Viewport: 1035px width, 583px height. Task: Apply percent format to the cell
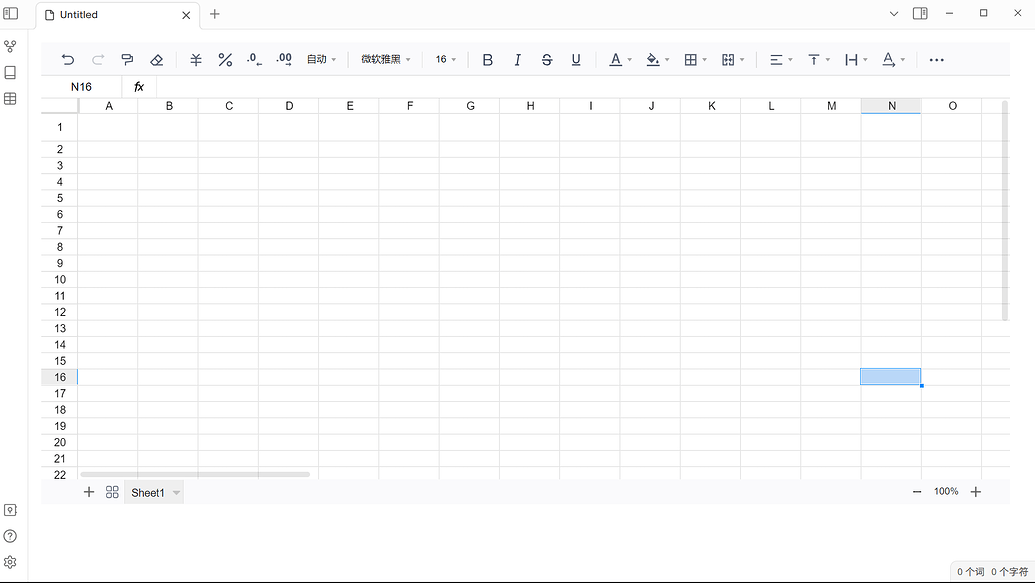point(225,60)
